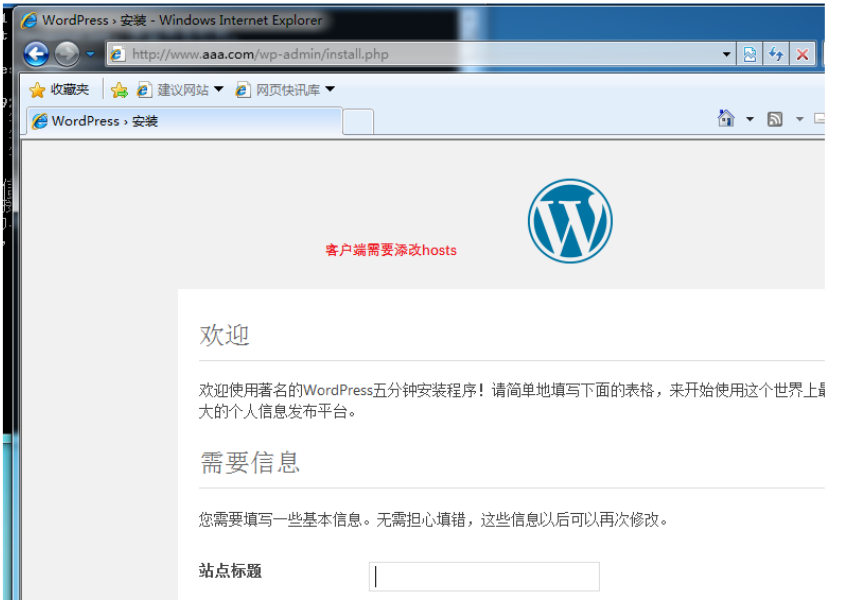This screenshot has width=847, height=605.
Task: Click the browser Forward arrow button
Action: tap(67, 54)
